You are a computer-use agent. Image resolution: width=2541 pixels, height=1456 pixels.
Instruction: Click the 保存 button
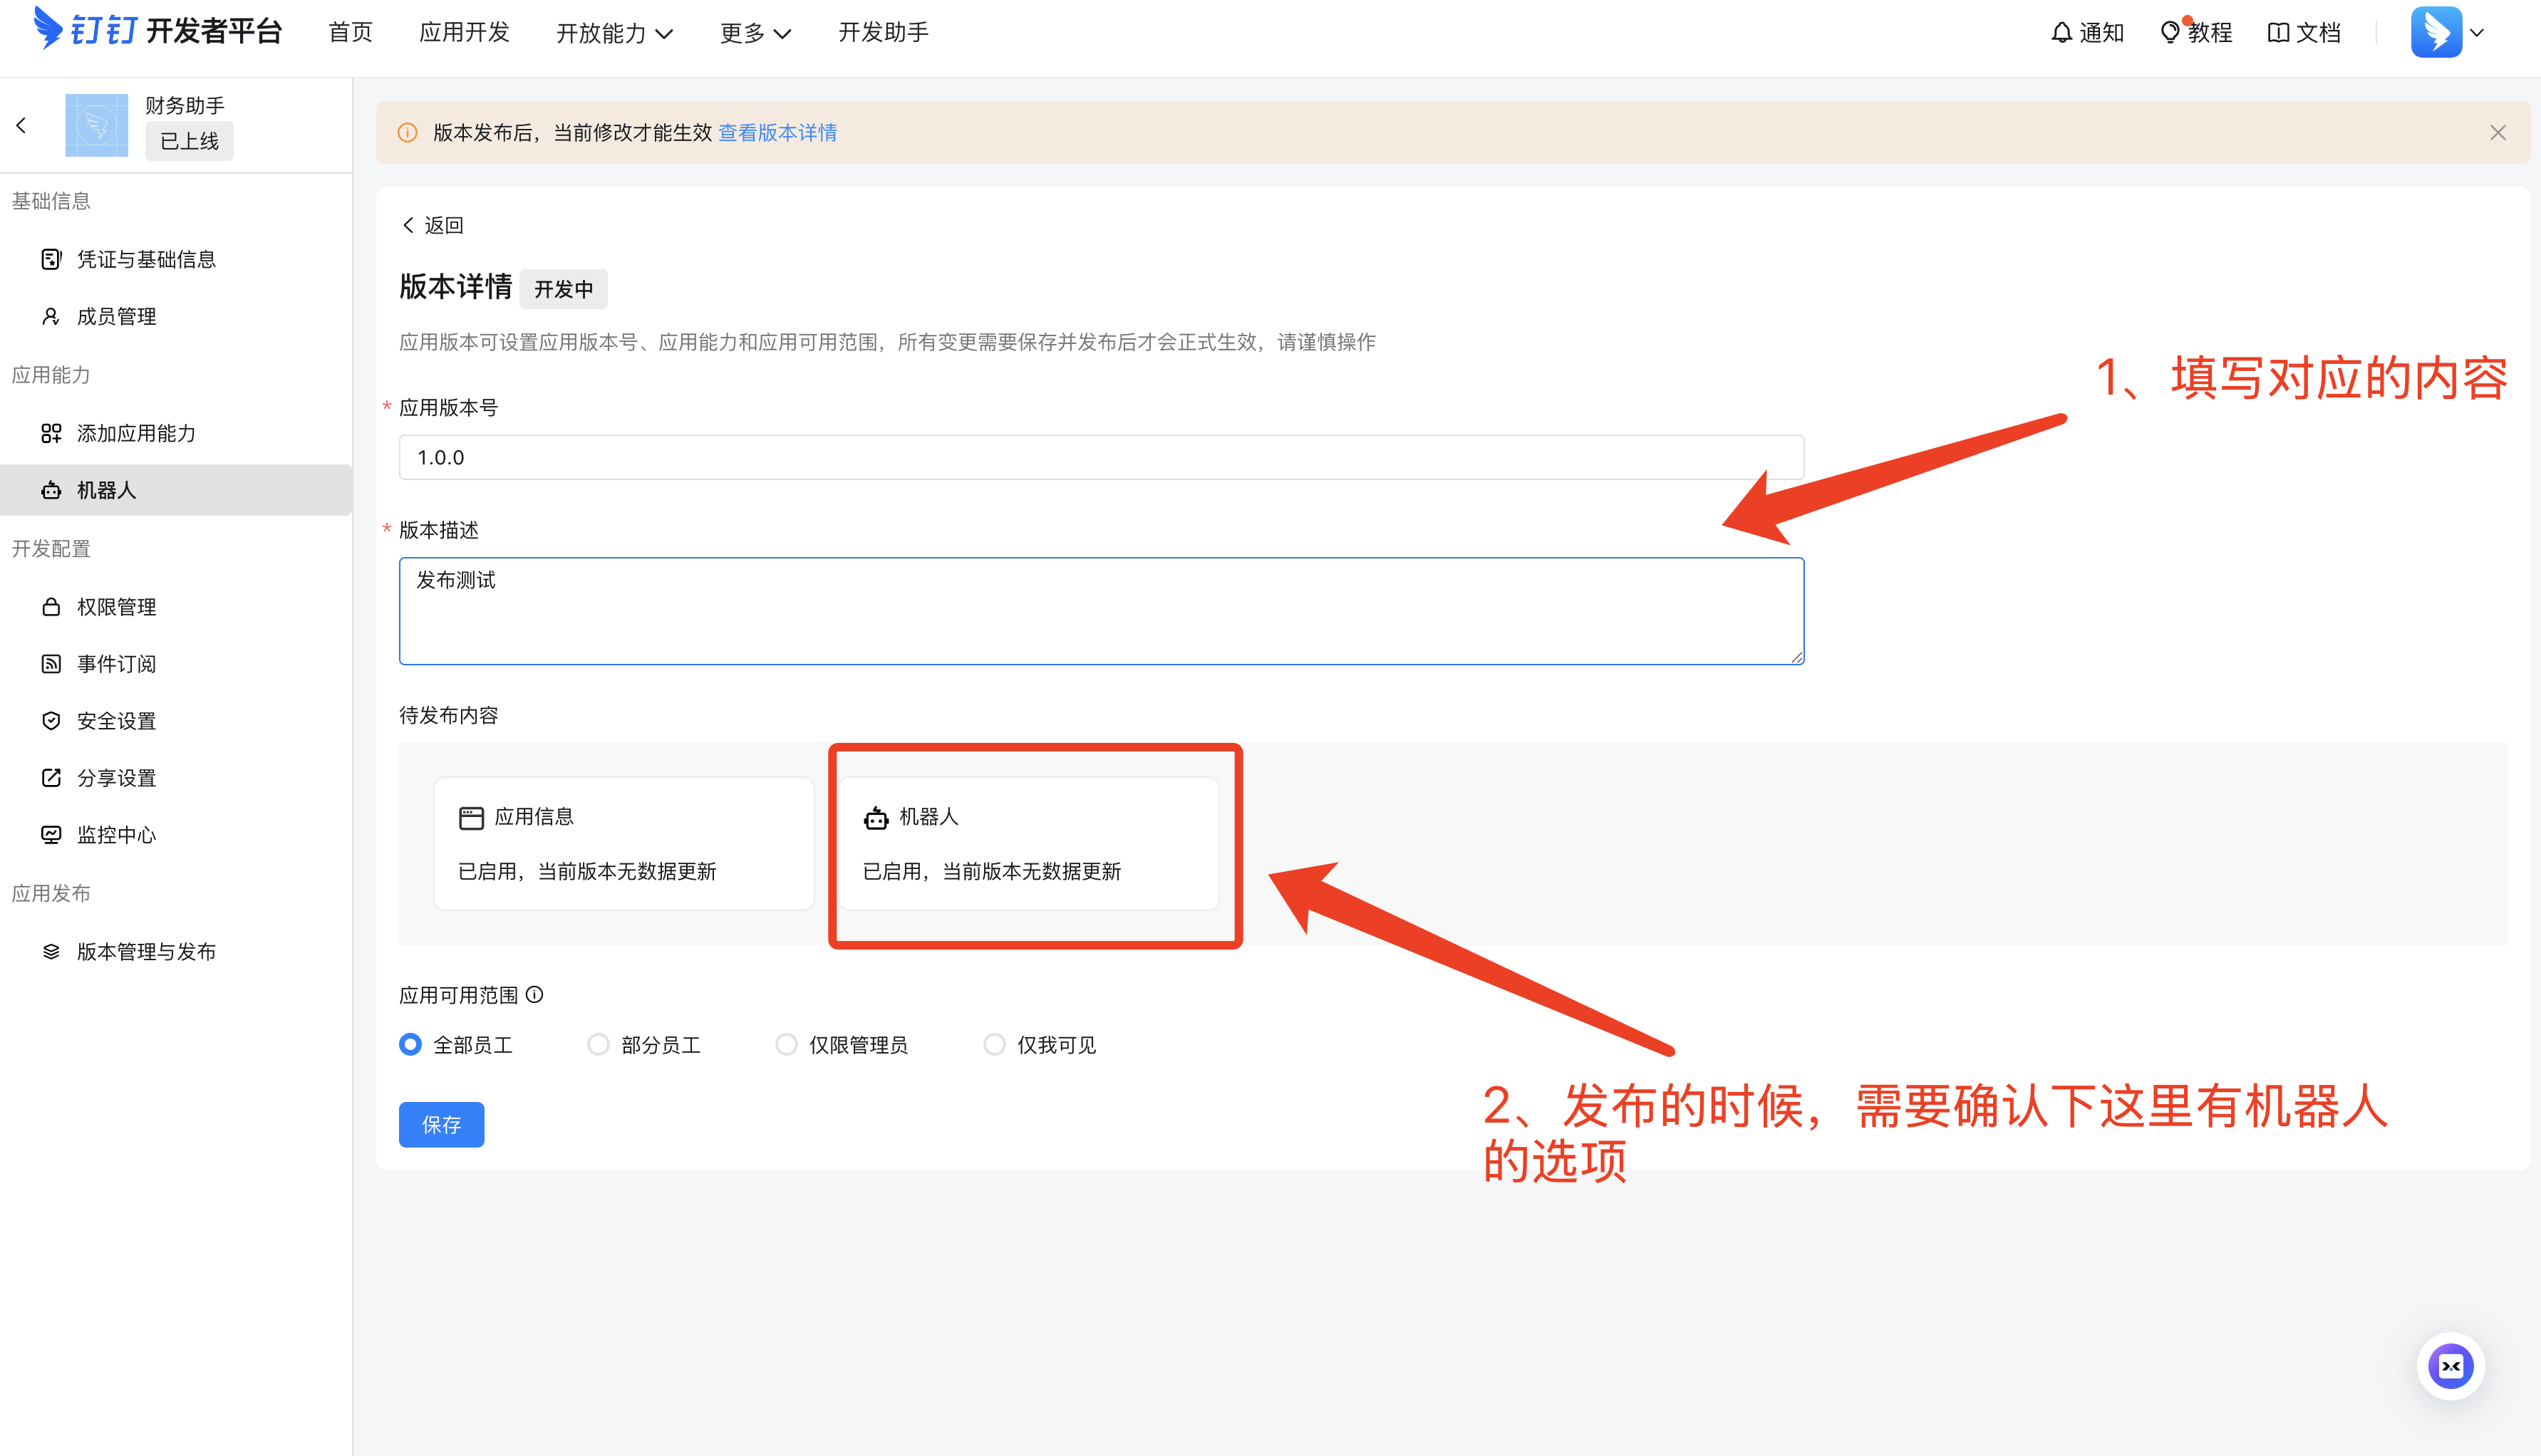[x=441, y=1125]
